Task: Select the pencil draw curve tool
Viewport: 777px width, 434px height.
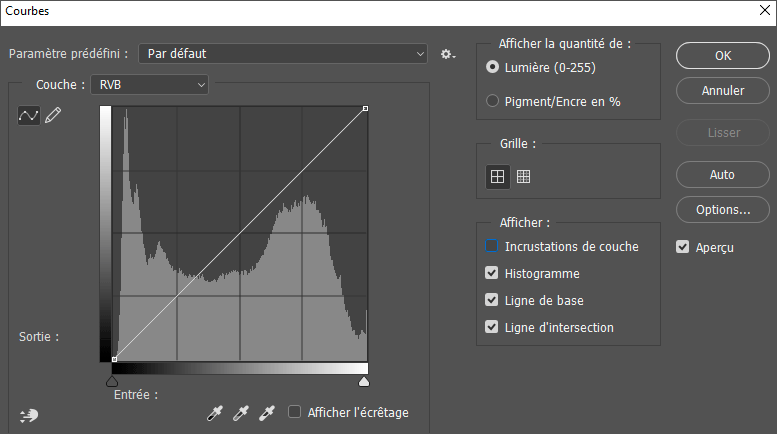Action: (x=53, y=116)
